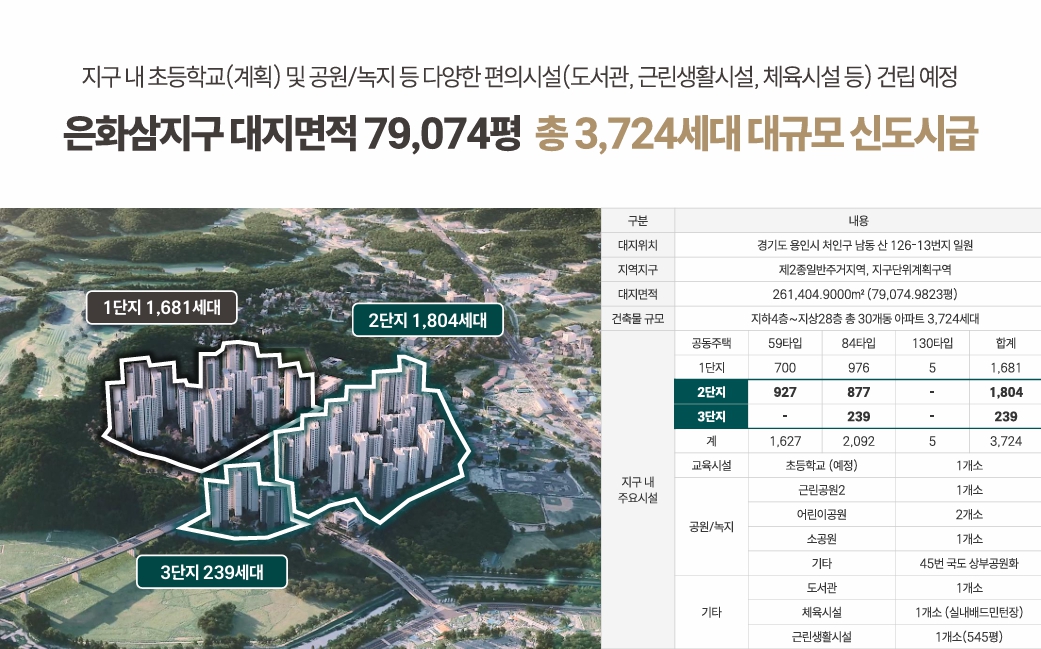Viewport: 1041px width, 649px height.
Task: Click '239' under the 84타입 column
Action: click(x=858, y=417)
